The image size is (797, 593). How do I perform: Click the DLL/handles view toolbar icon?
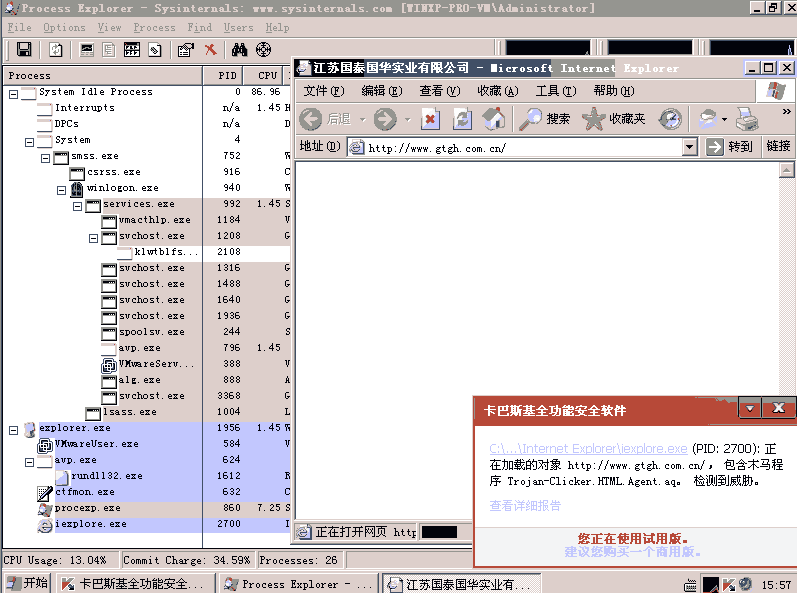[155, 49]
